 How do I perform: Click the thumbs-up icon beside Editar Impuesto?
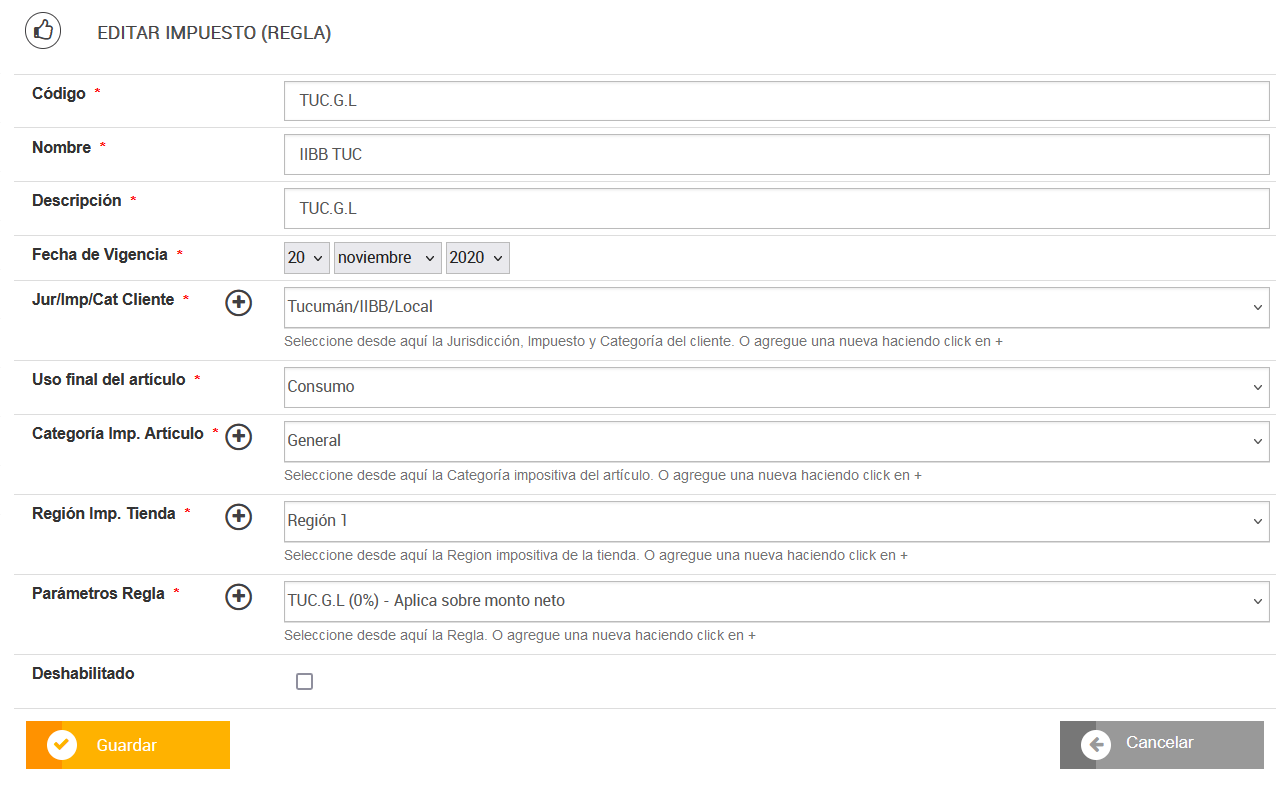(x=43, y=31)
